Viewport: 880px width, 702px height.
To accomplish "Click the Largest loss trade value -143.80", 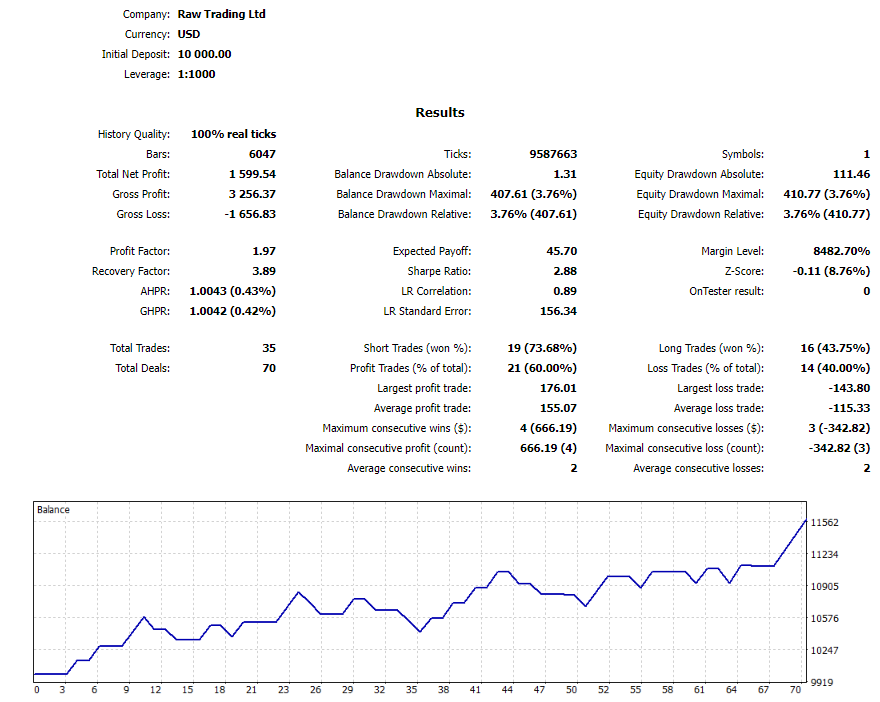I will tap(849, 388).
